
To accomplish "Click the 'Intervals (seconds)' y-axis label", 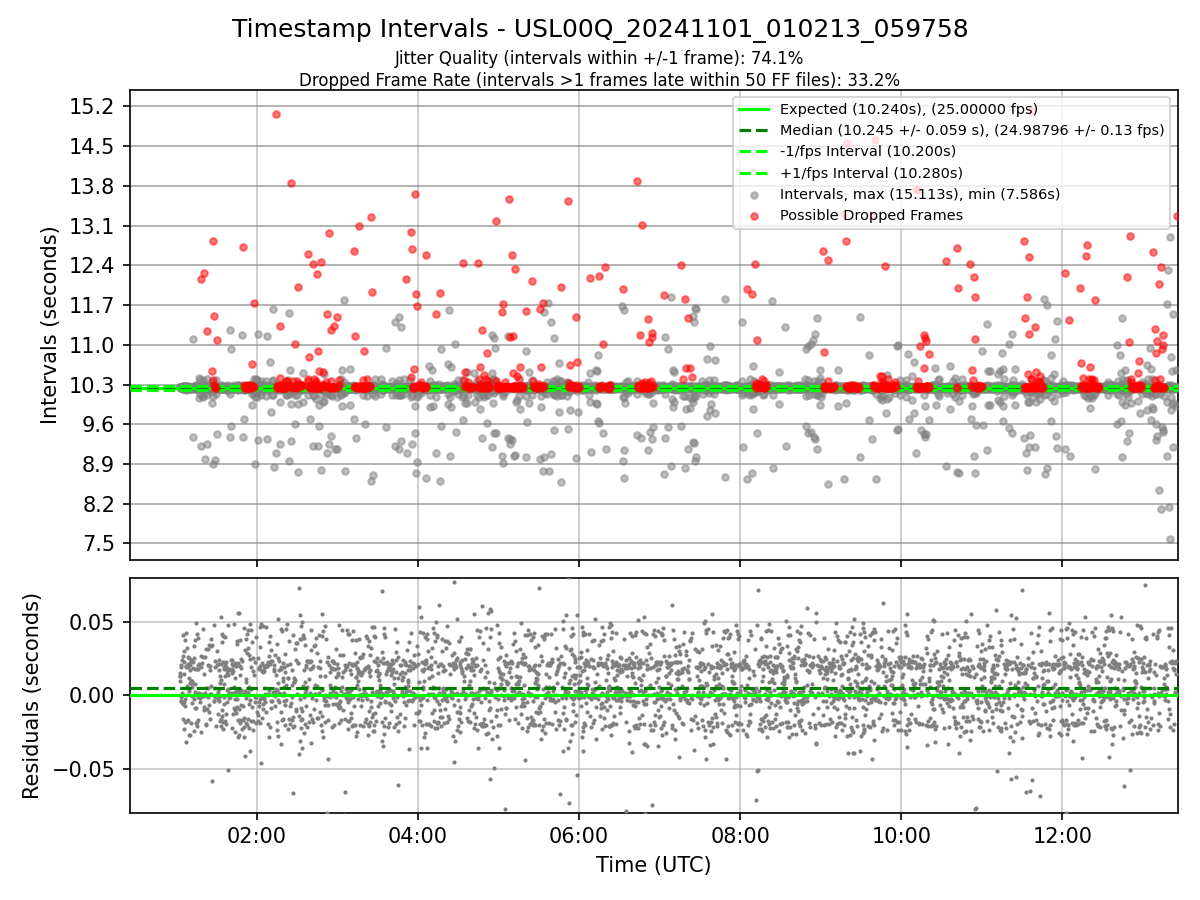I will coord(49,326).
